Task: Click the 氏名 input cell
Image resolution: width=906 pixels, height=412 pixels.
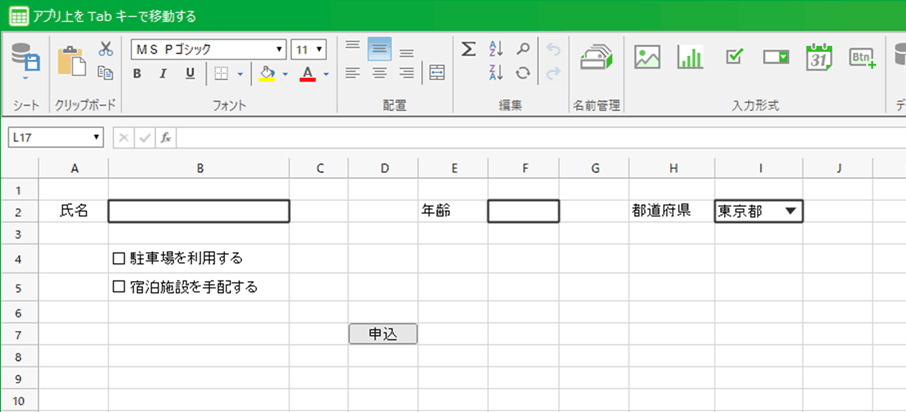Action: pos(199,211)
